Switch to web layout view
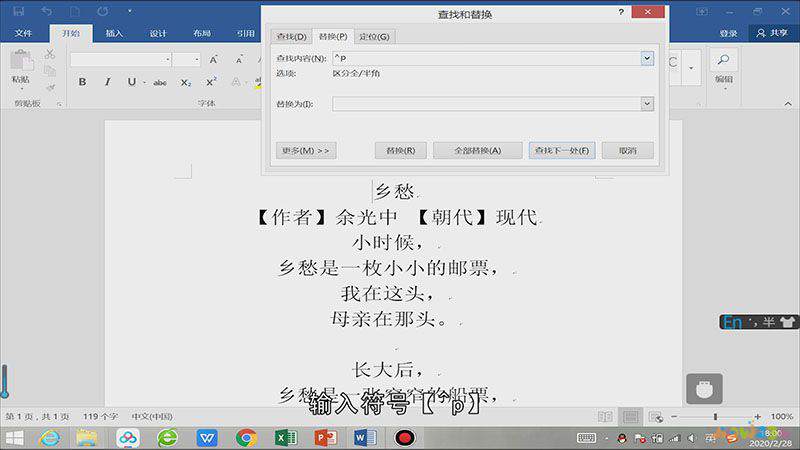The height and width of the screenshot is (450, 800). point(656,417)
